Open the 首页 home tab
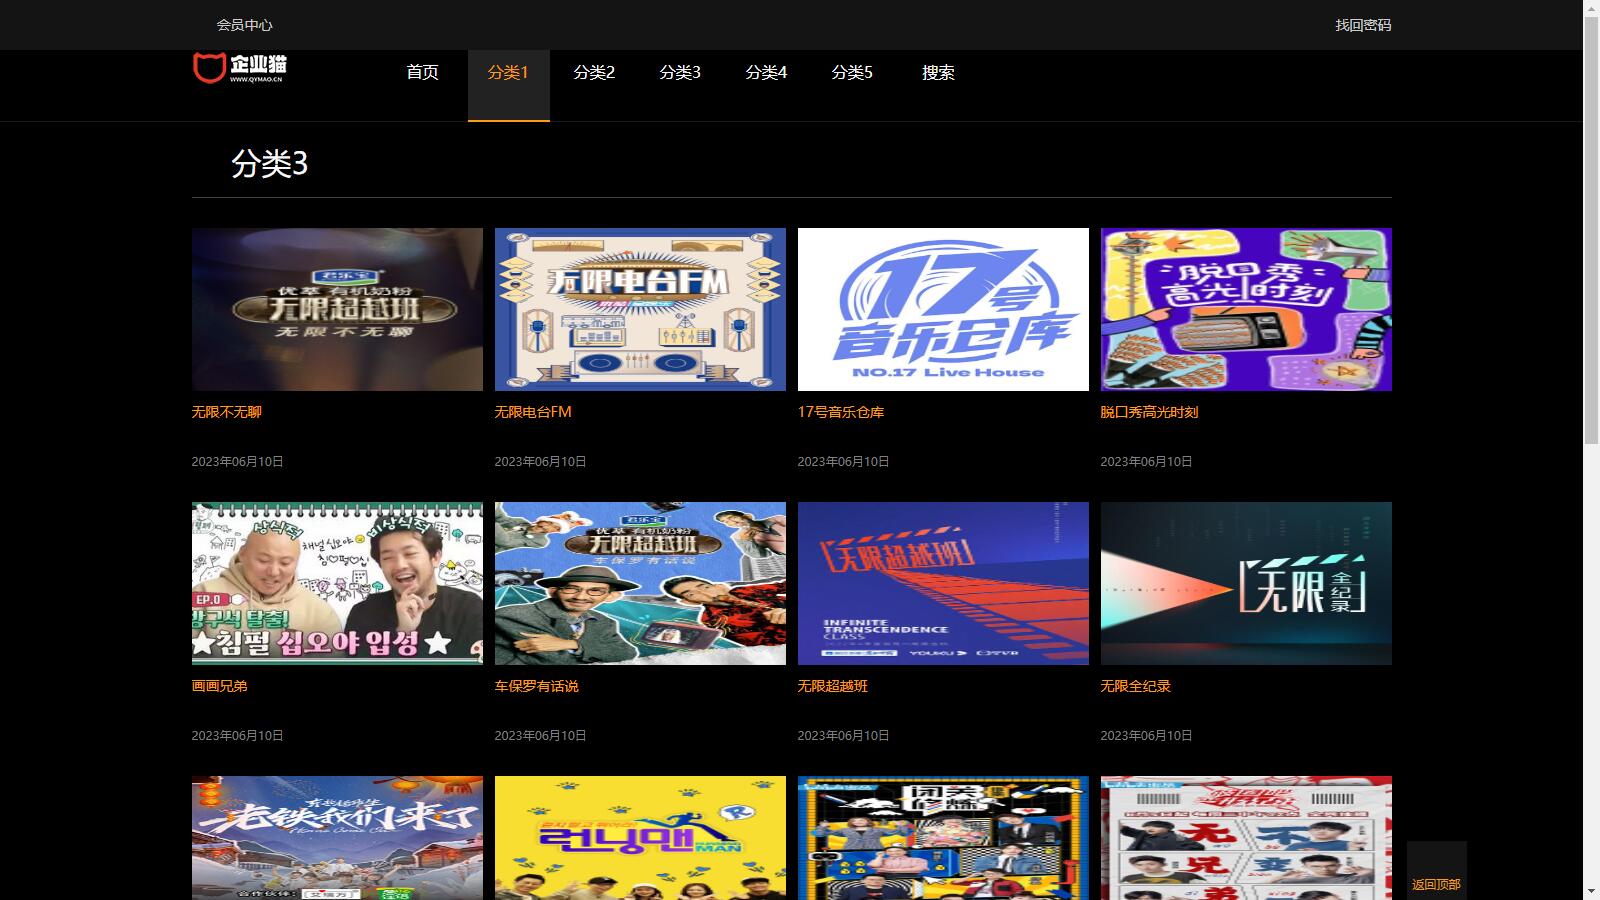Viewport: 1600px width, 900px height. coord(422,72)
